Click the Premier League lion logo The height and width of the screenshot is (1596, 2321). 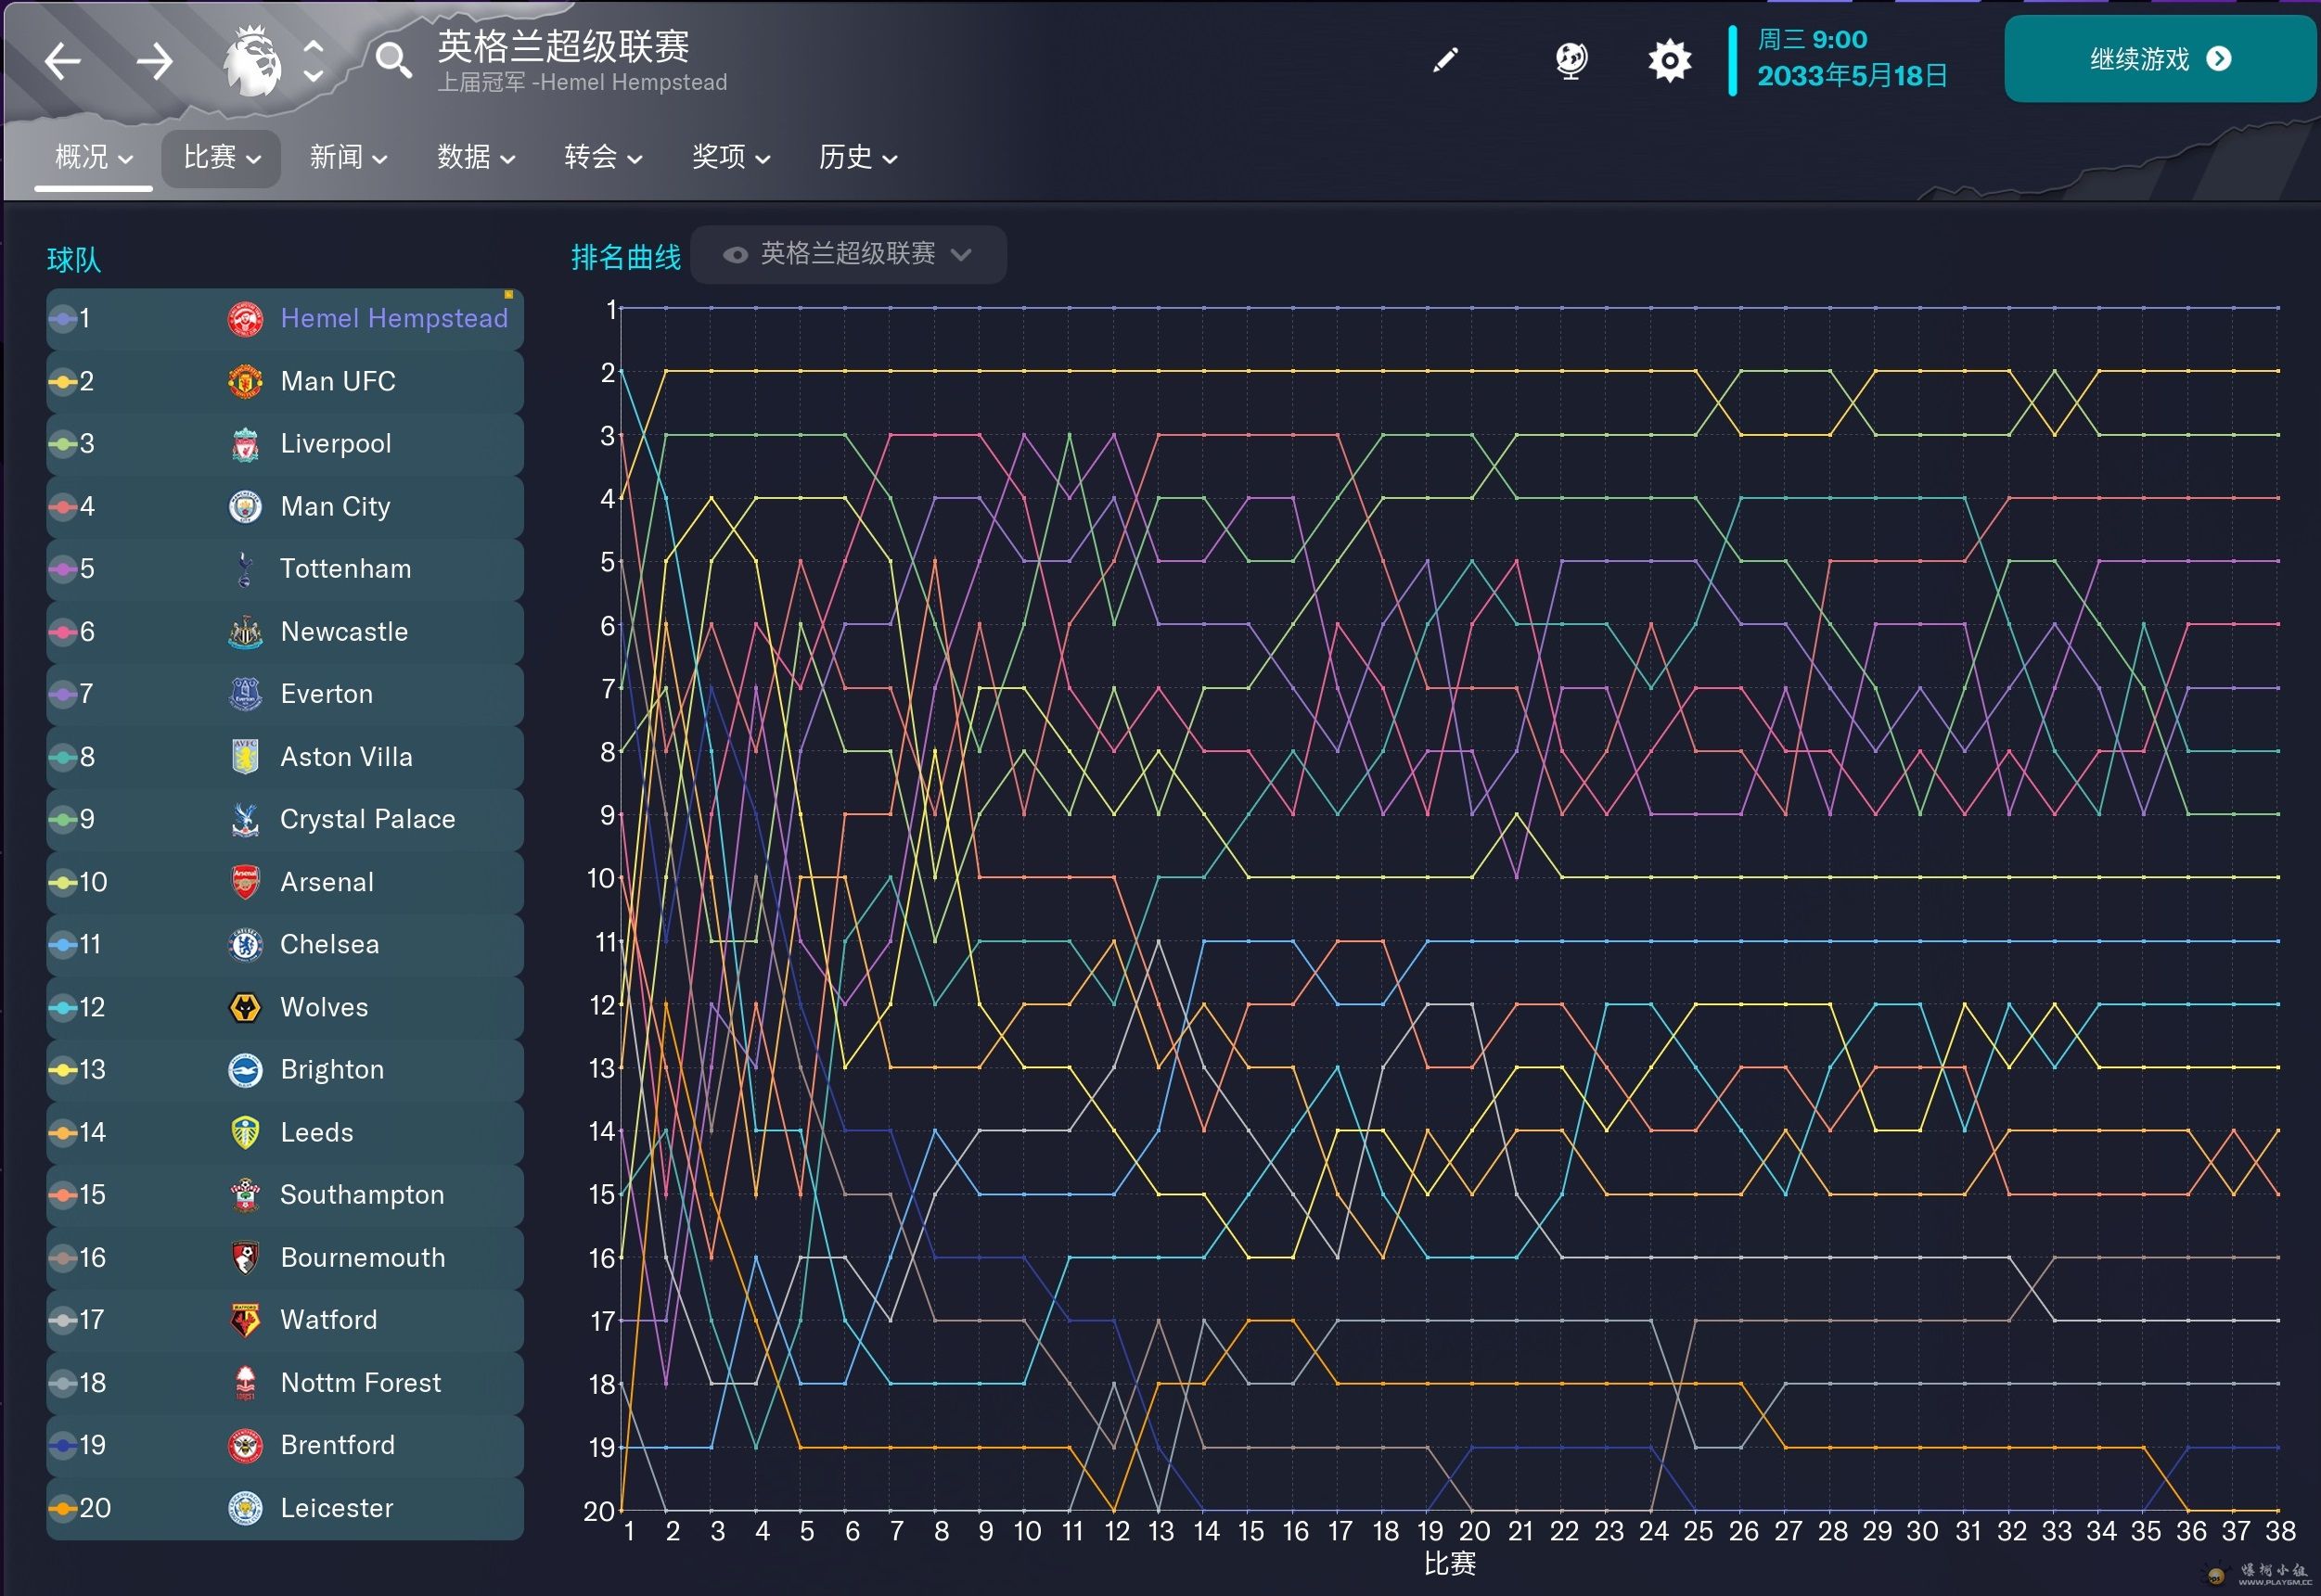[251, 61]
